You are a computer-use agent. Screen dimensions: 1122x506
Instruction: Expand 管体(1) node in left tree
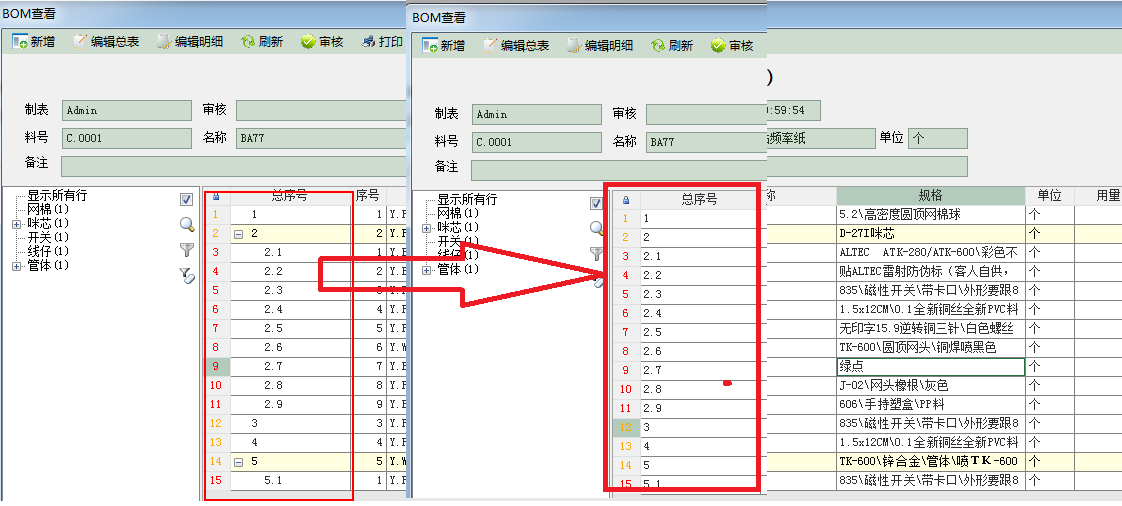tap(16, 266)
